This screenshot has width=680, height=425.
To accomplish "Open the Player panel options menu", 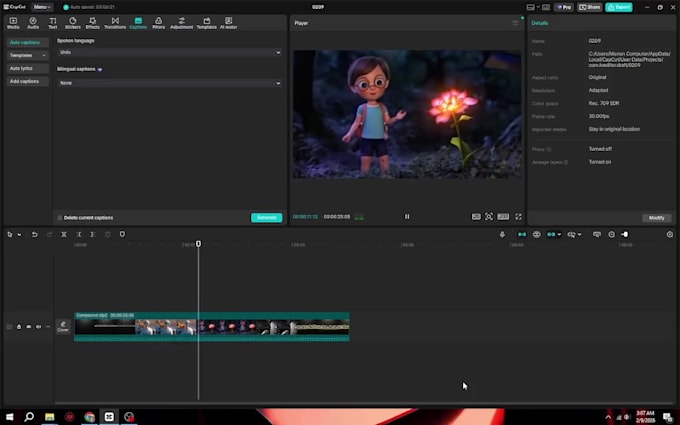I will tap(515, 23).
